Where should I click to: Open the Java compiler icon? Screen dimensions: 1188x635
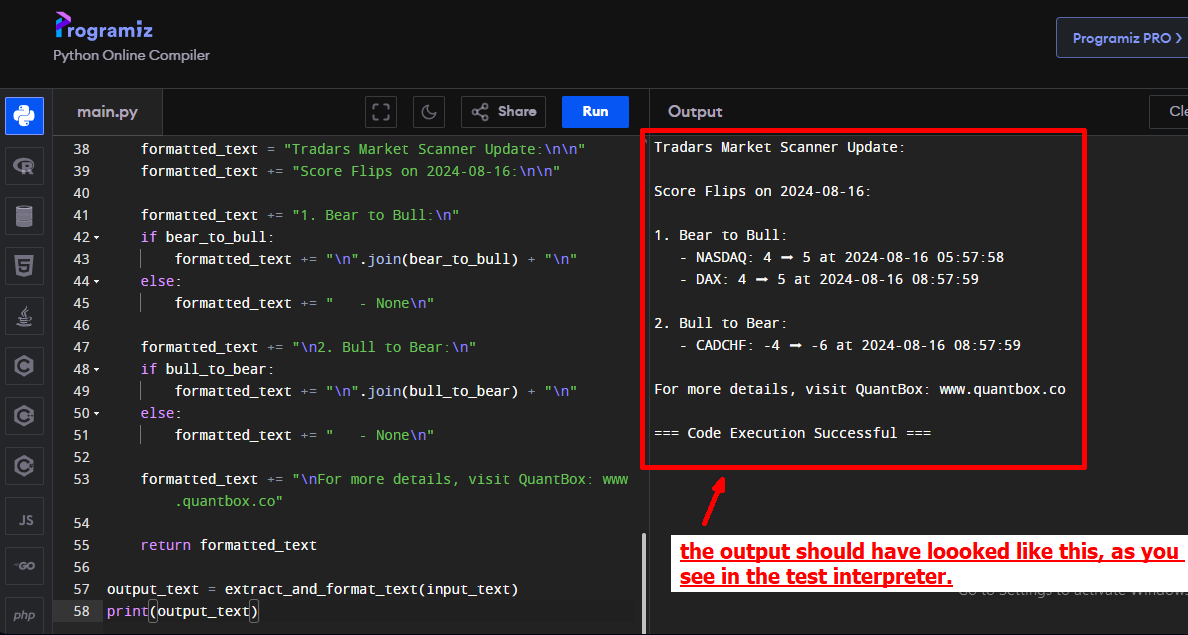[x=24, y=316]
